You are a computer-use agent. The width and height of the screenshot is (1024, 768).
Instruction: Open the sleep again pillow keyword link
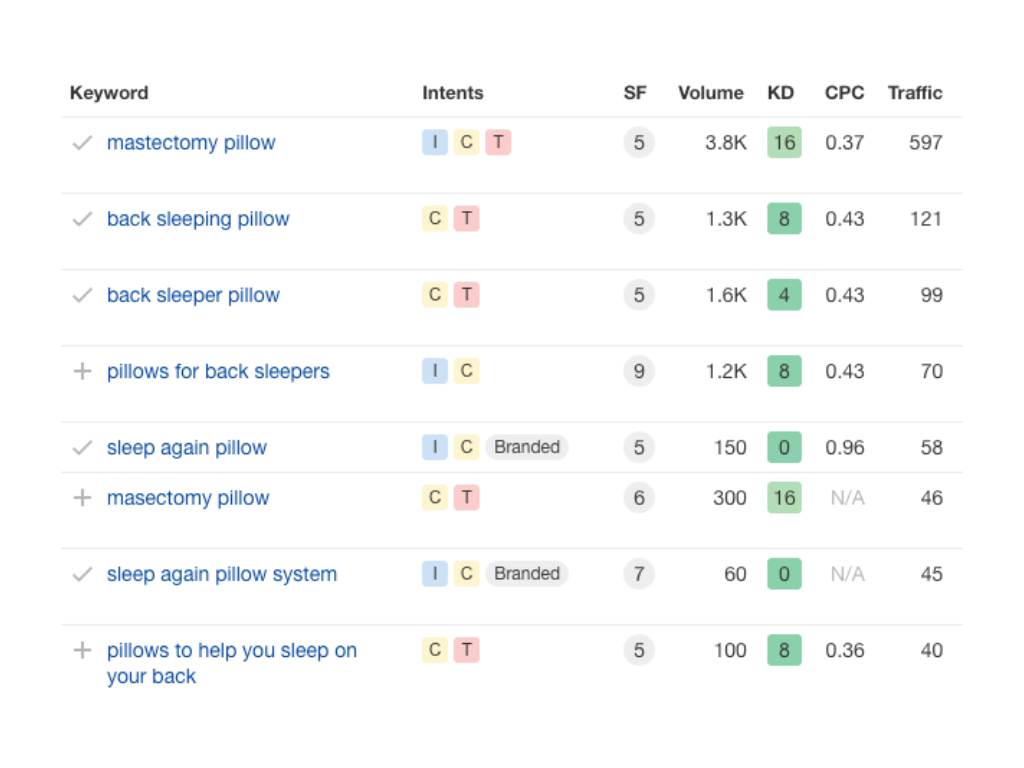[x=187, y=447]
